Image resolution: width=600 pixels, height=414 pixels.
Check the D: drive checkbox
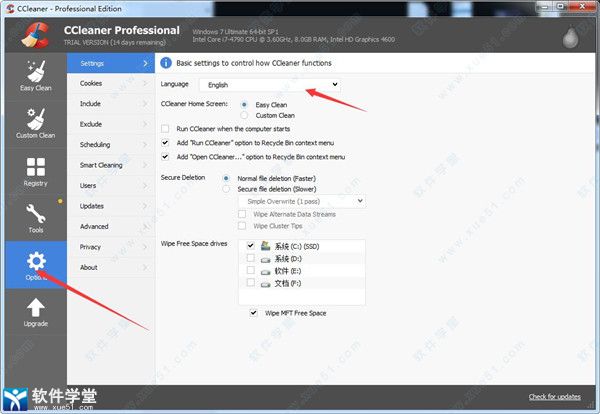[x=250, y=258]
